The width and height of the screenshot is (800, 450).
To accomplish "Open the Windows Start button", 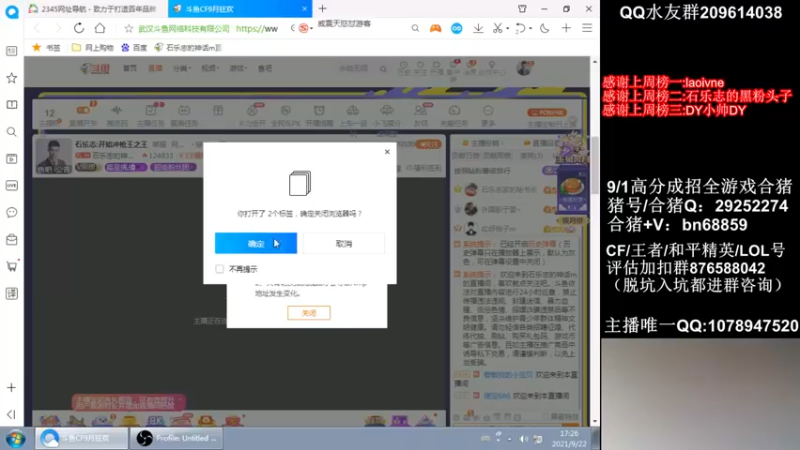I will coord(15,438).
